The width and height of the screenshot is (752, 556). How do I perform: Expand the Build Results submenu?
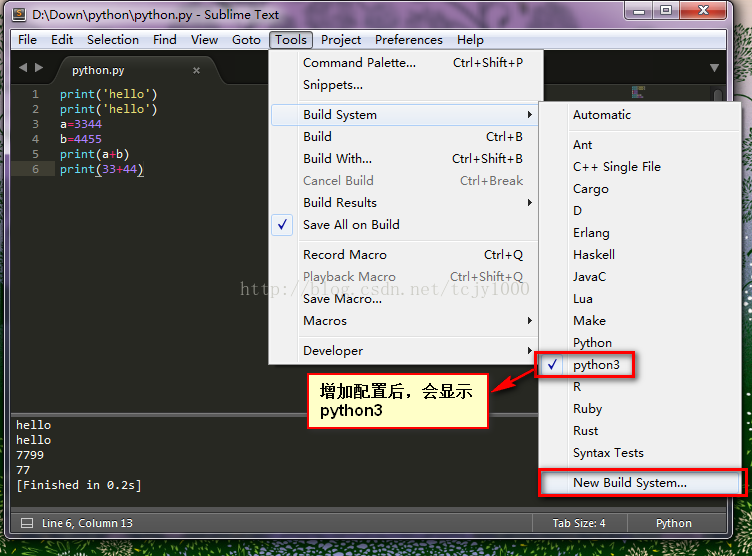pos(405,202)
